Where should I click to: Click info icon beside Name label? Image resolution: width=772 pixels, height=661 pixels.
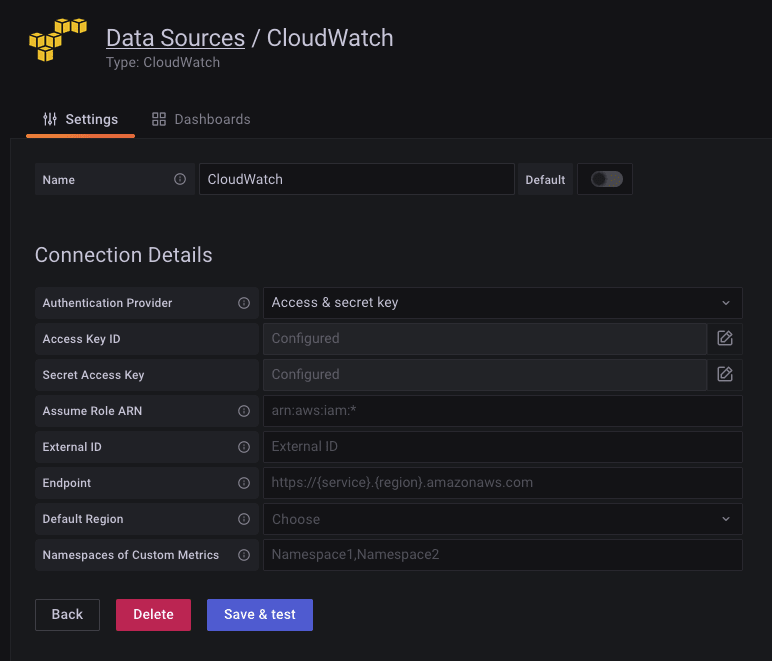[180, 179]
